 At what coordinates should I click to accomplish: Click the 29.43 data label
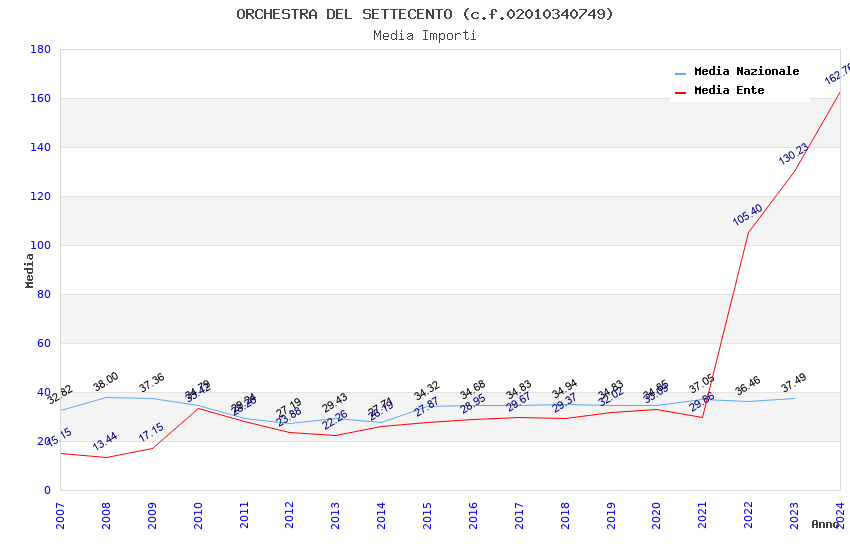[334, 403]
